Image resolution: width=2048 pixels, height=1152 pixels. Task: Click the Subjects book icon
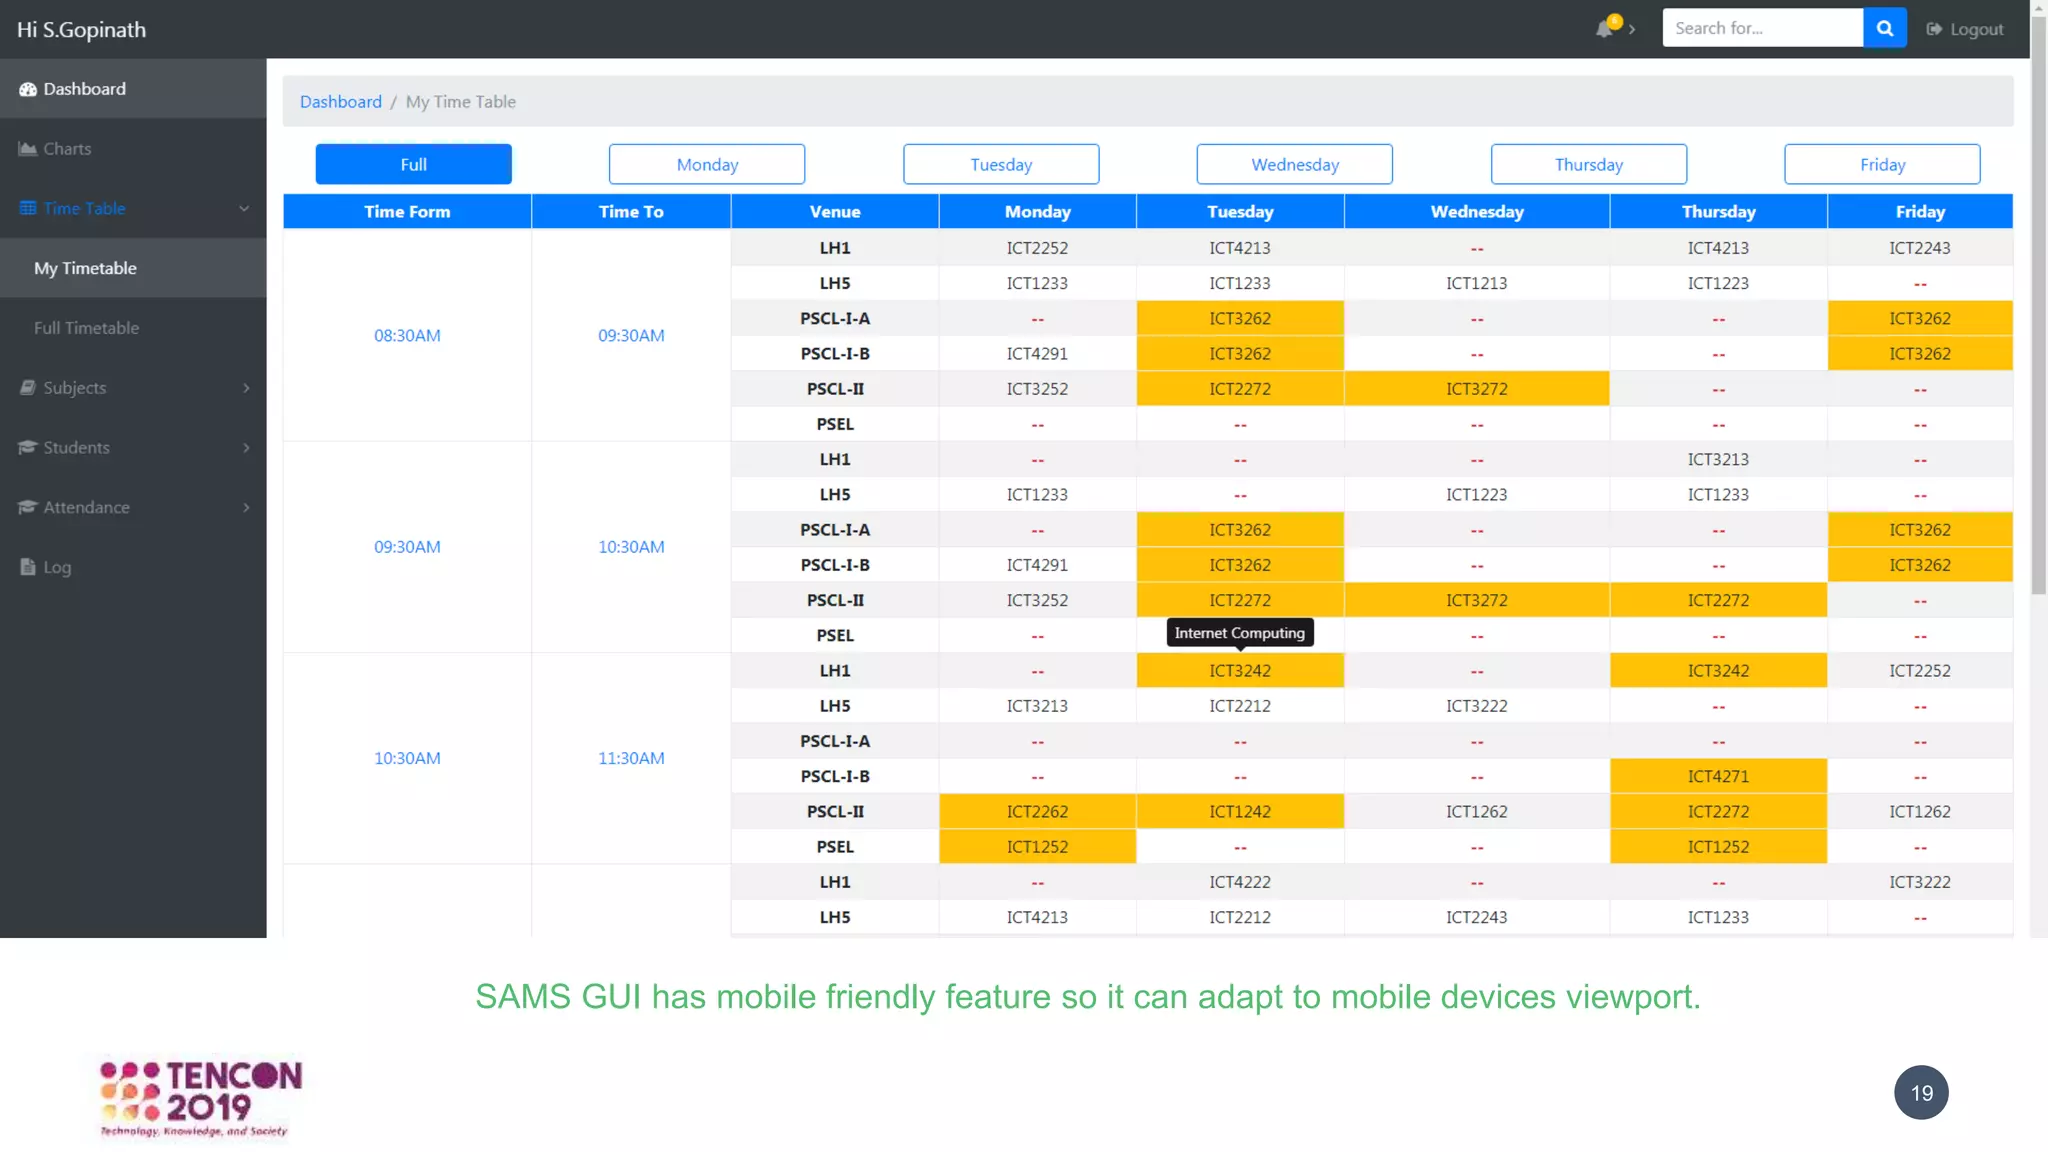(27, 388)
